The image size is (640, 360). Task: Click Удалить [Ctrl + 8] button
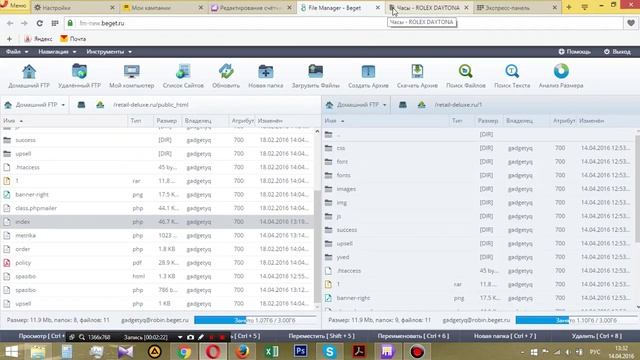596,336
